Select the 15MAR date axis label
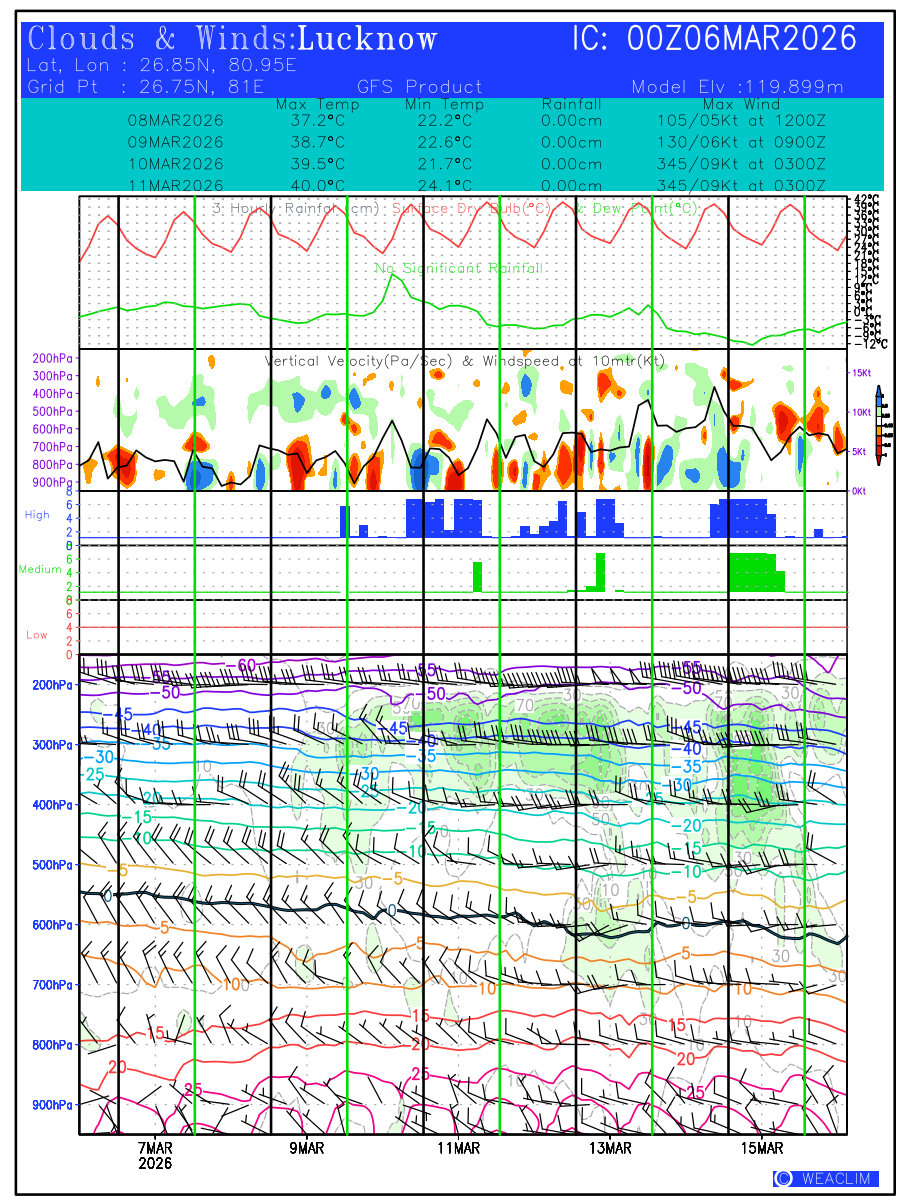The height and width of the screenshot is (1200, 900). point(763,1149)
